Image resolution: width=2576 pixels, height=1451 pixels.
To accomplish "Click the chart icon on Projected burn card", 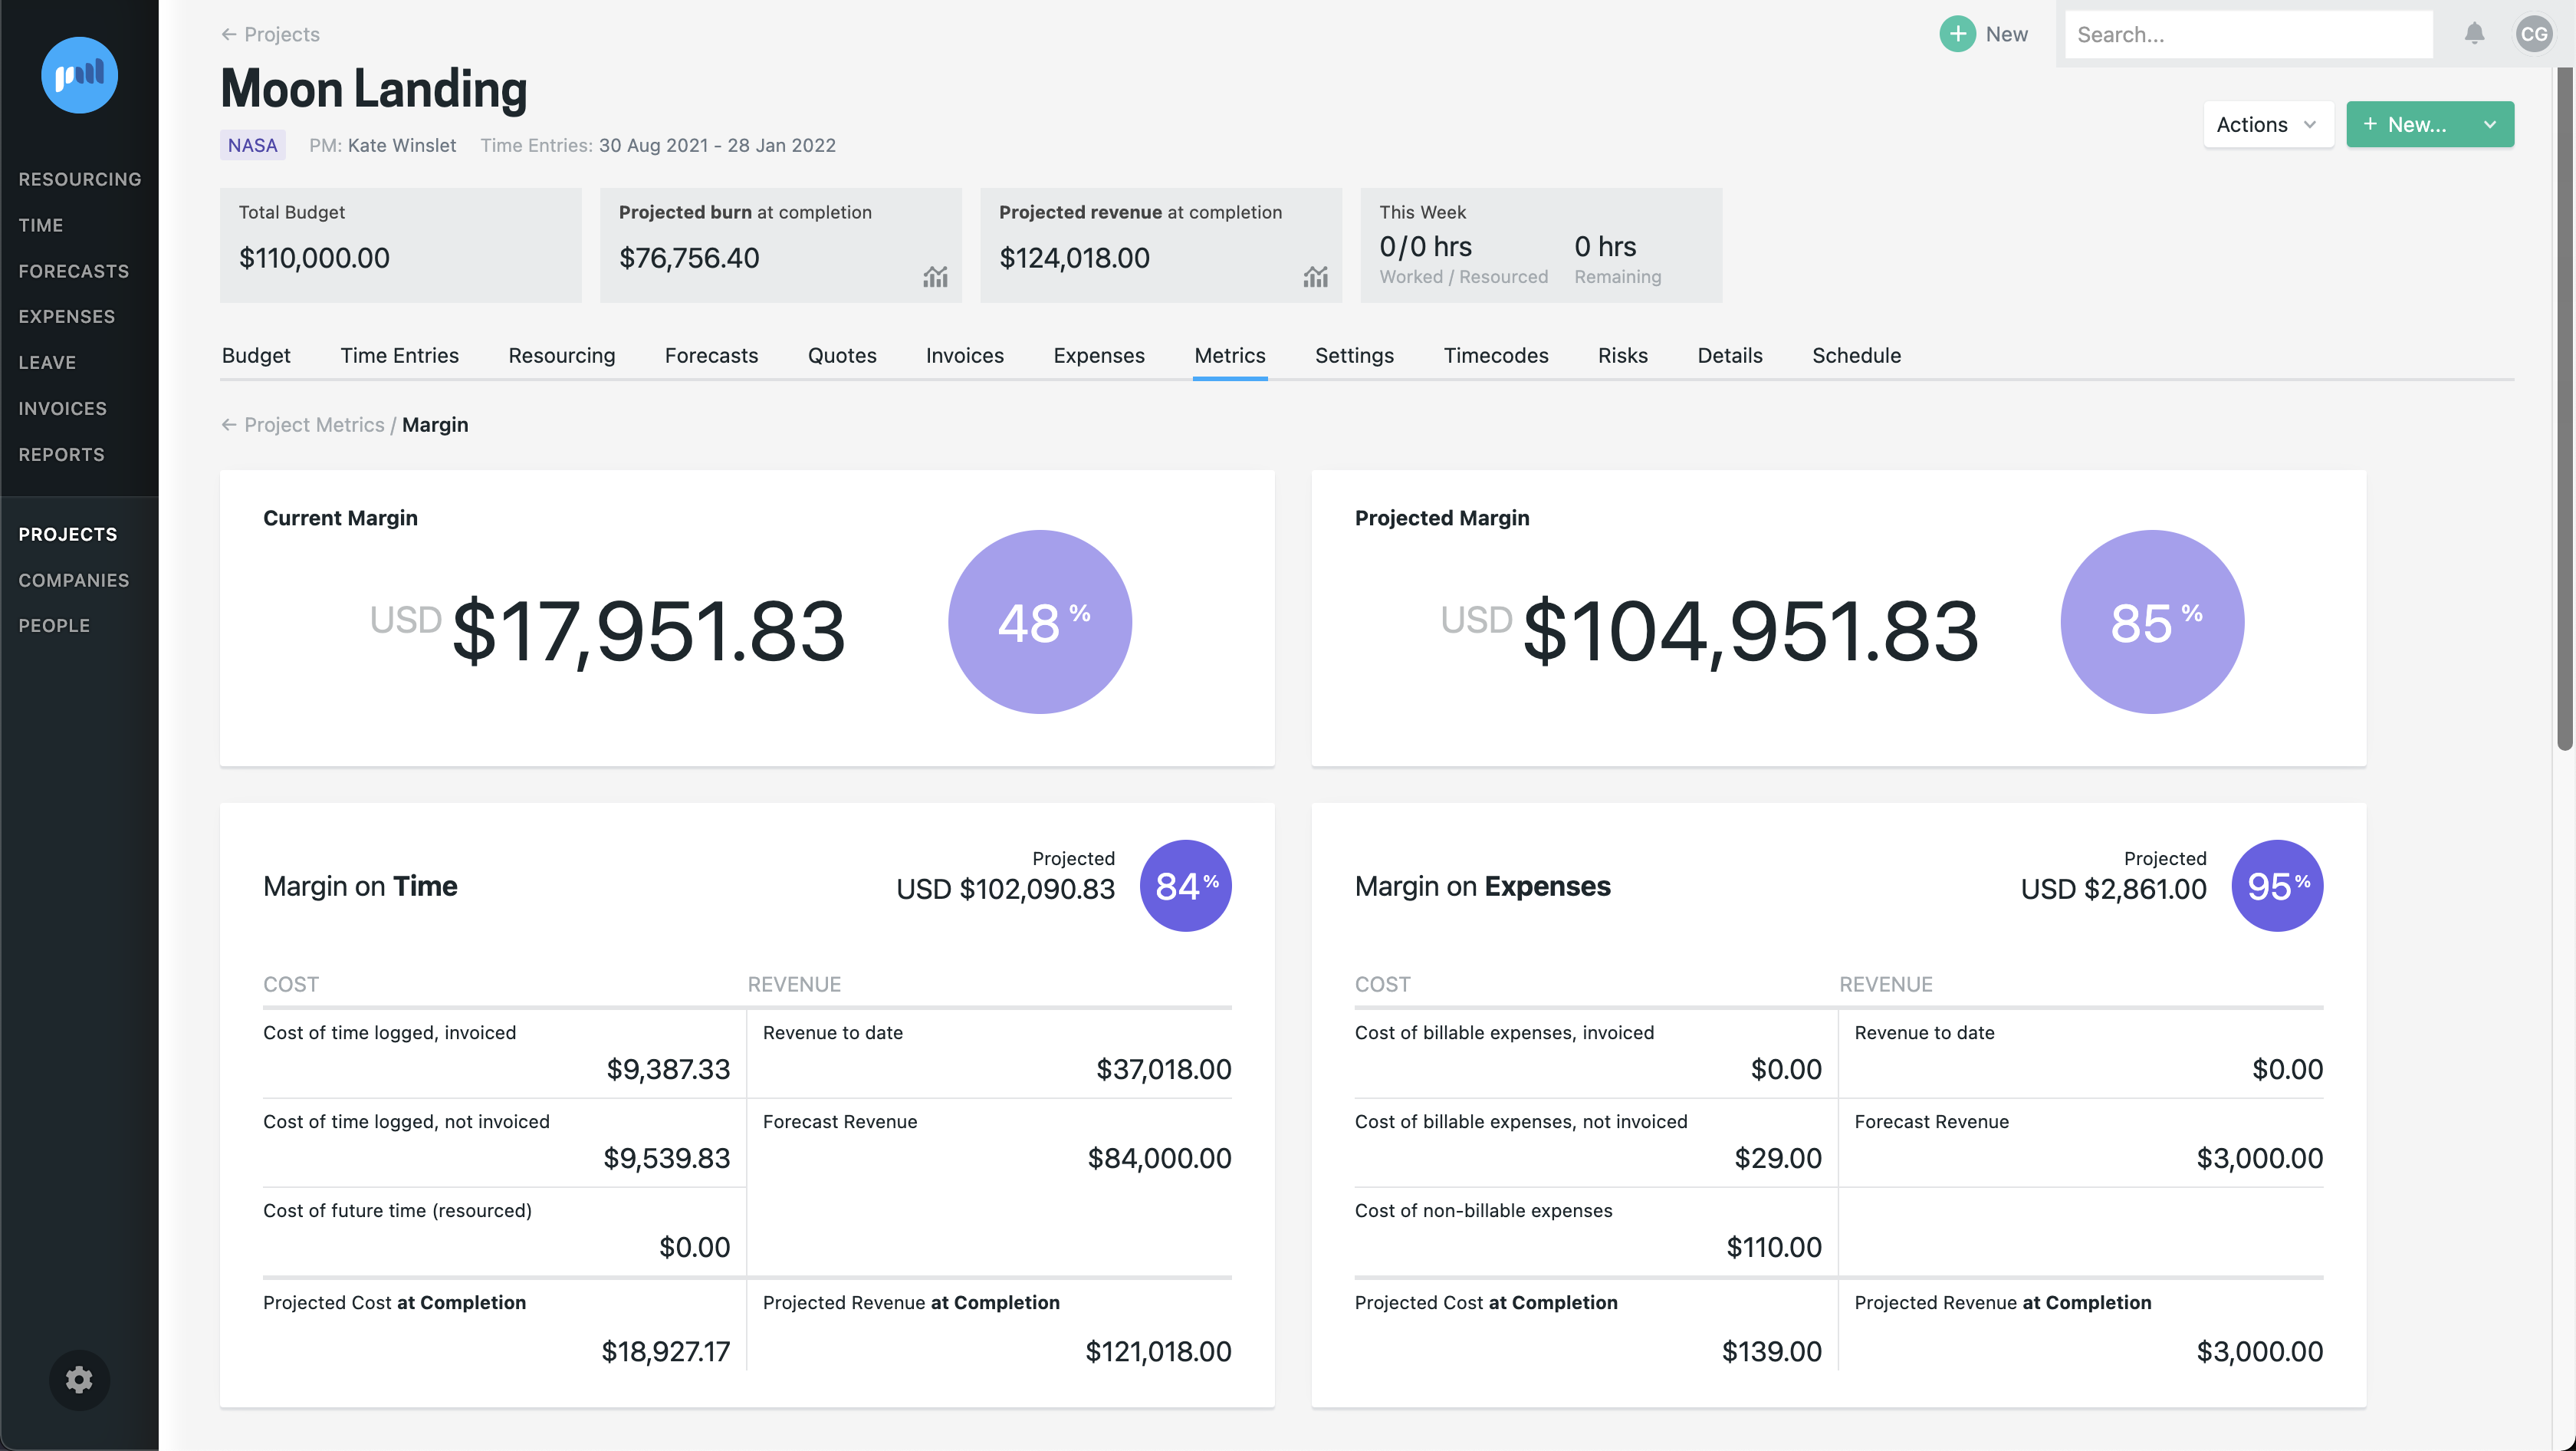I will click(x=935, y=277).
